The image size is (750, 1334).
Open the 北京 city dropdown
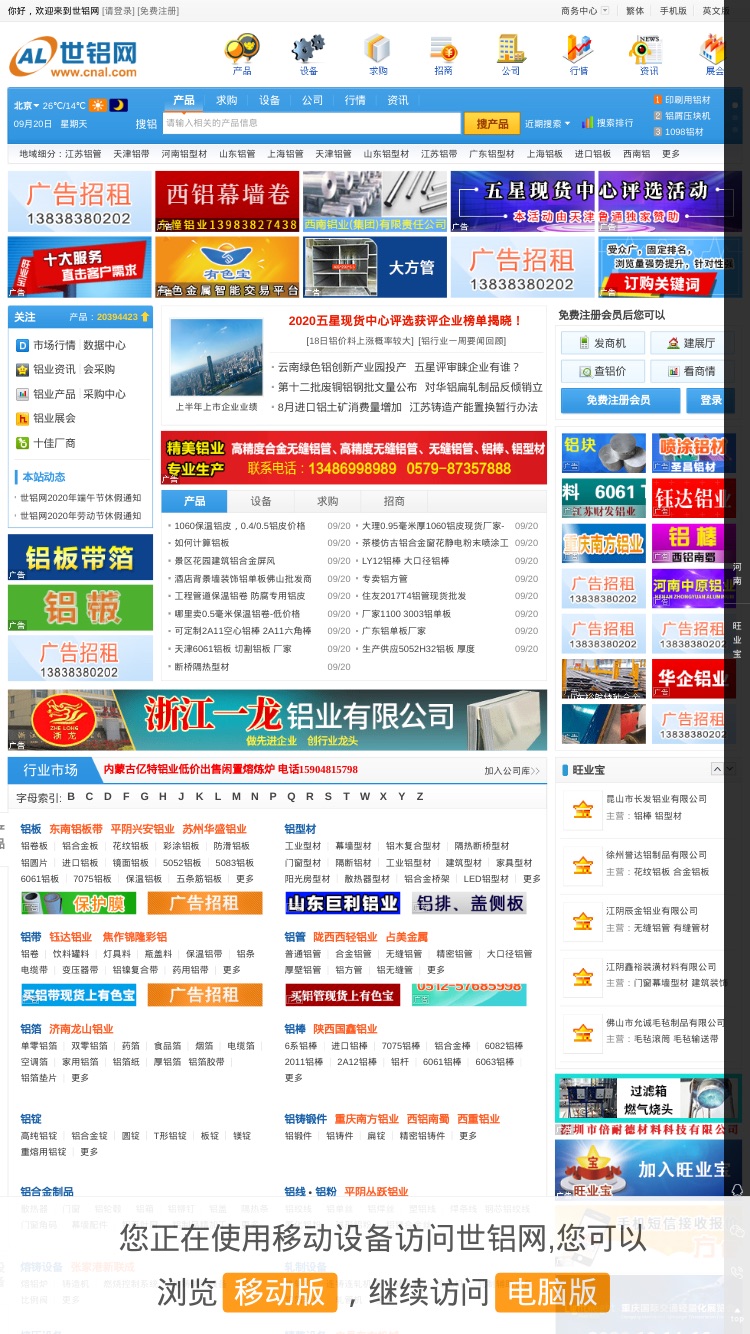[25, 105]
